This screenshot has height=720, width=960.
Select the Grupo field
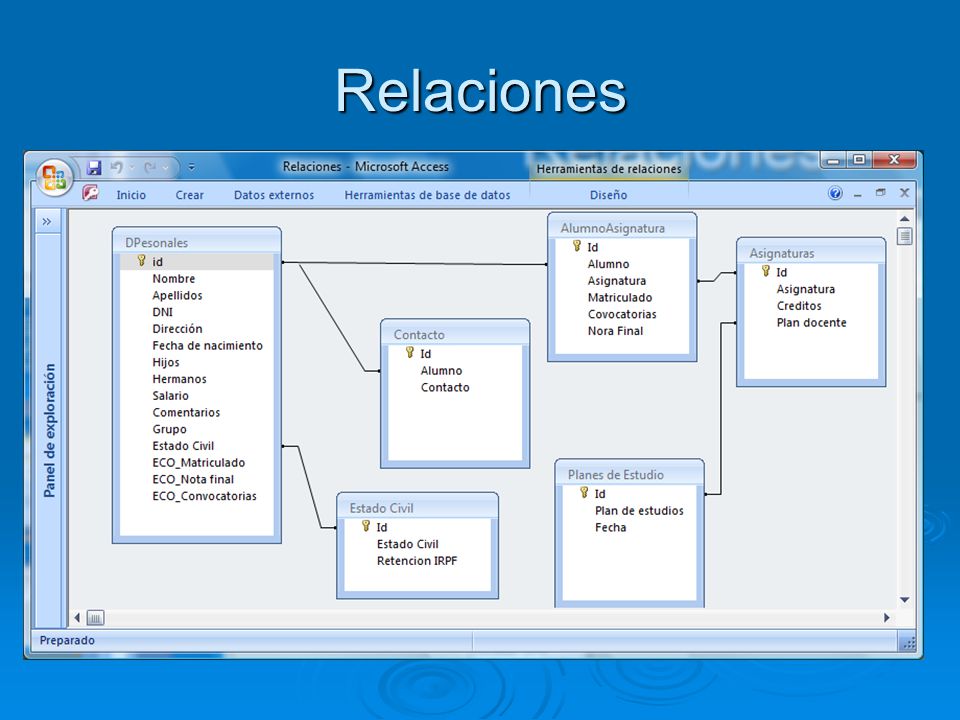click(x=169, y=429)
